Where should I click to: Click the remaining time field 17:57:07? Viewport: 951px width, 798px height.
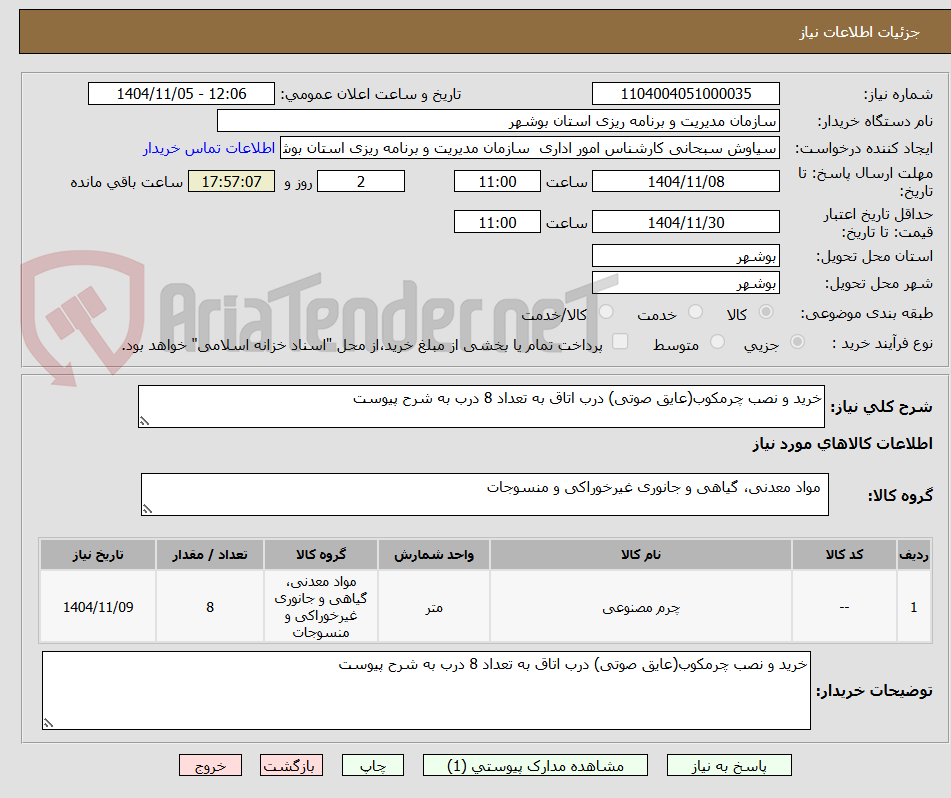point(232,181)
